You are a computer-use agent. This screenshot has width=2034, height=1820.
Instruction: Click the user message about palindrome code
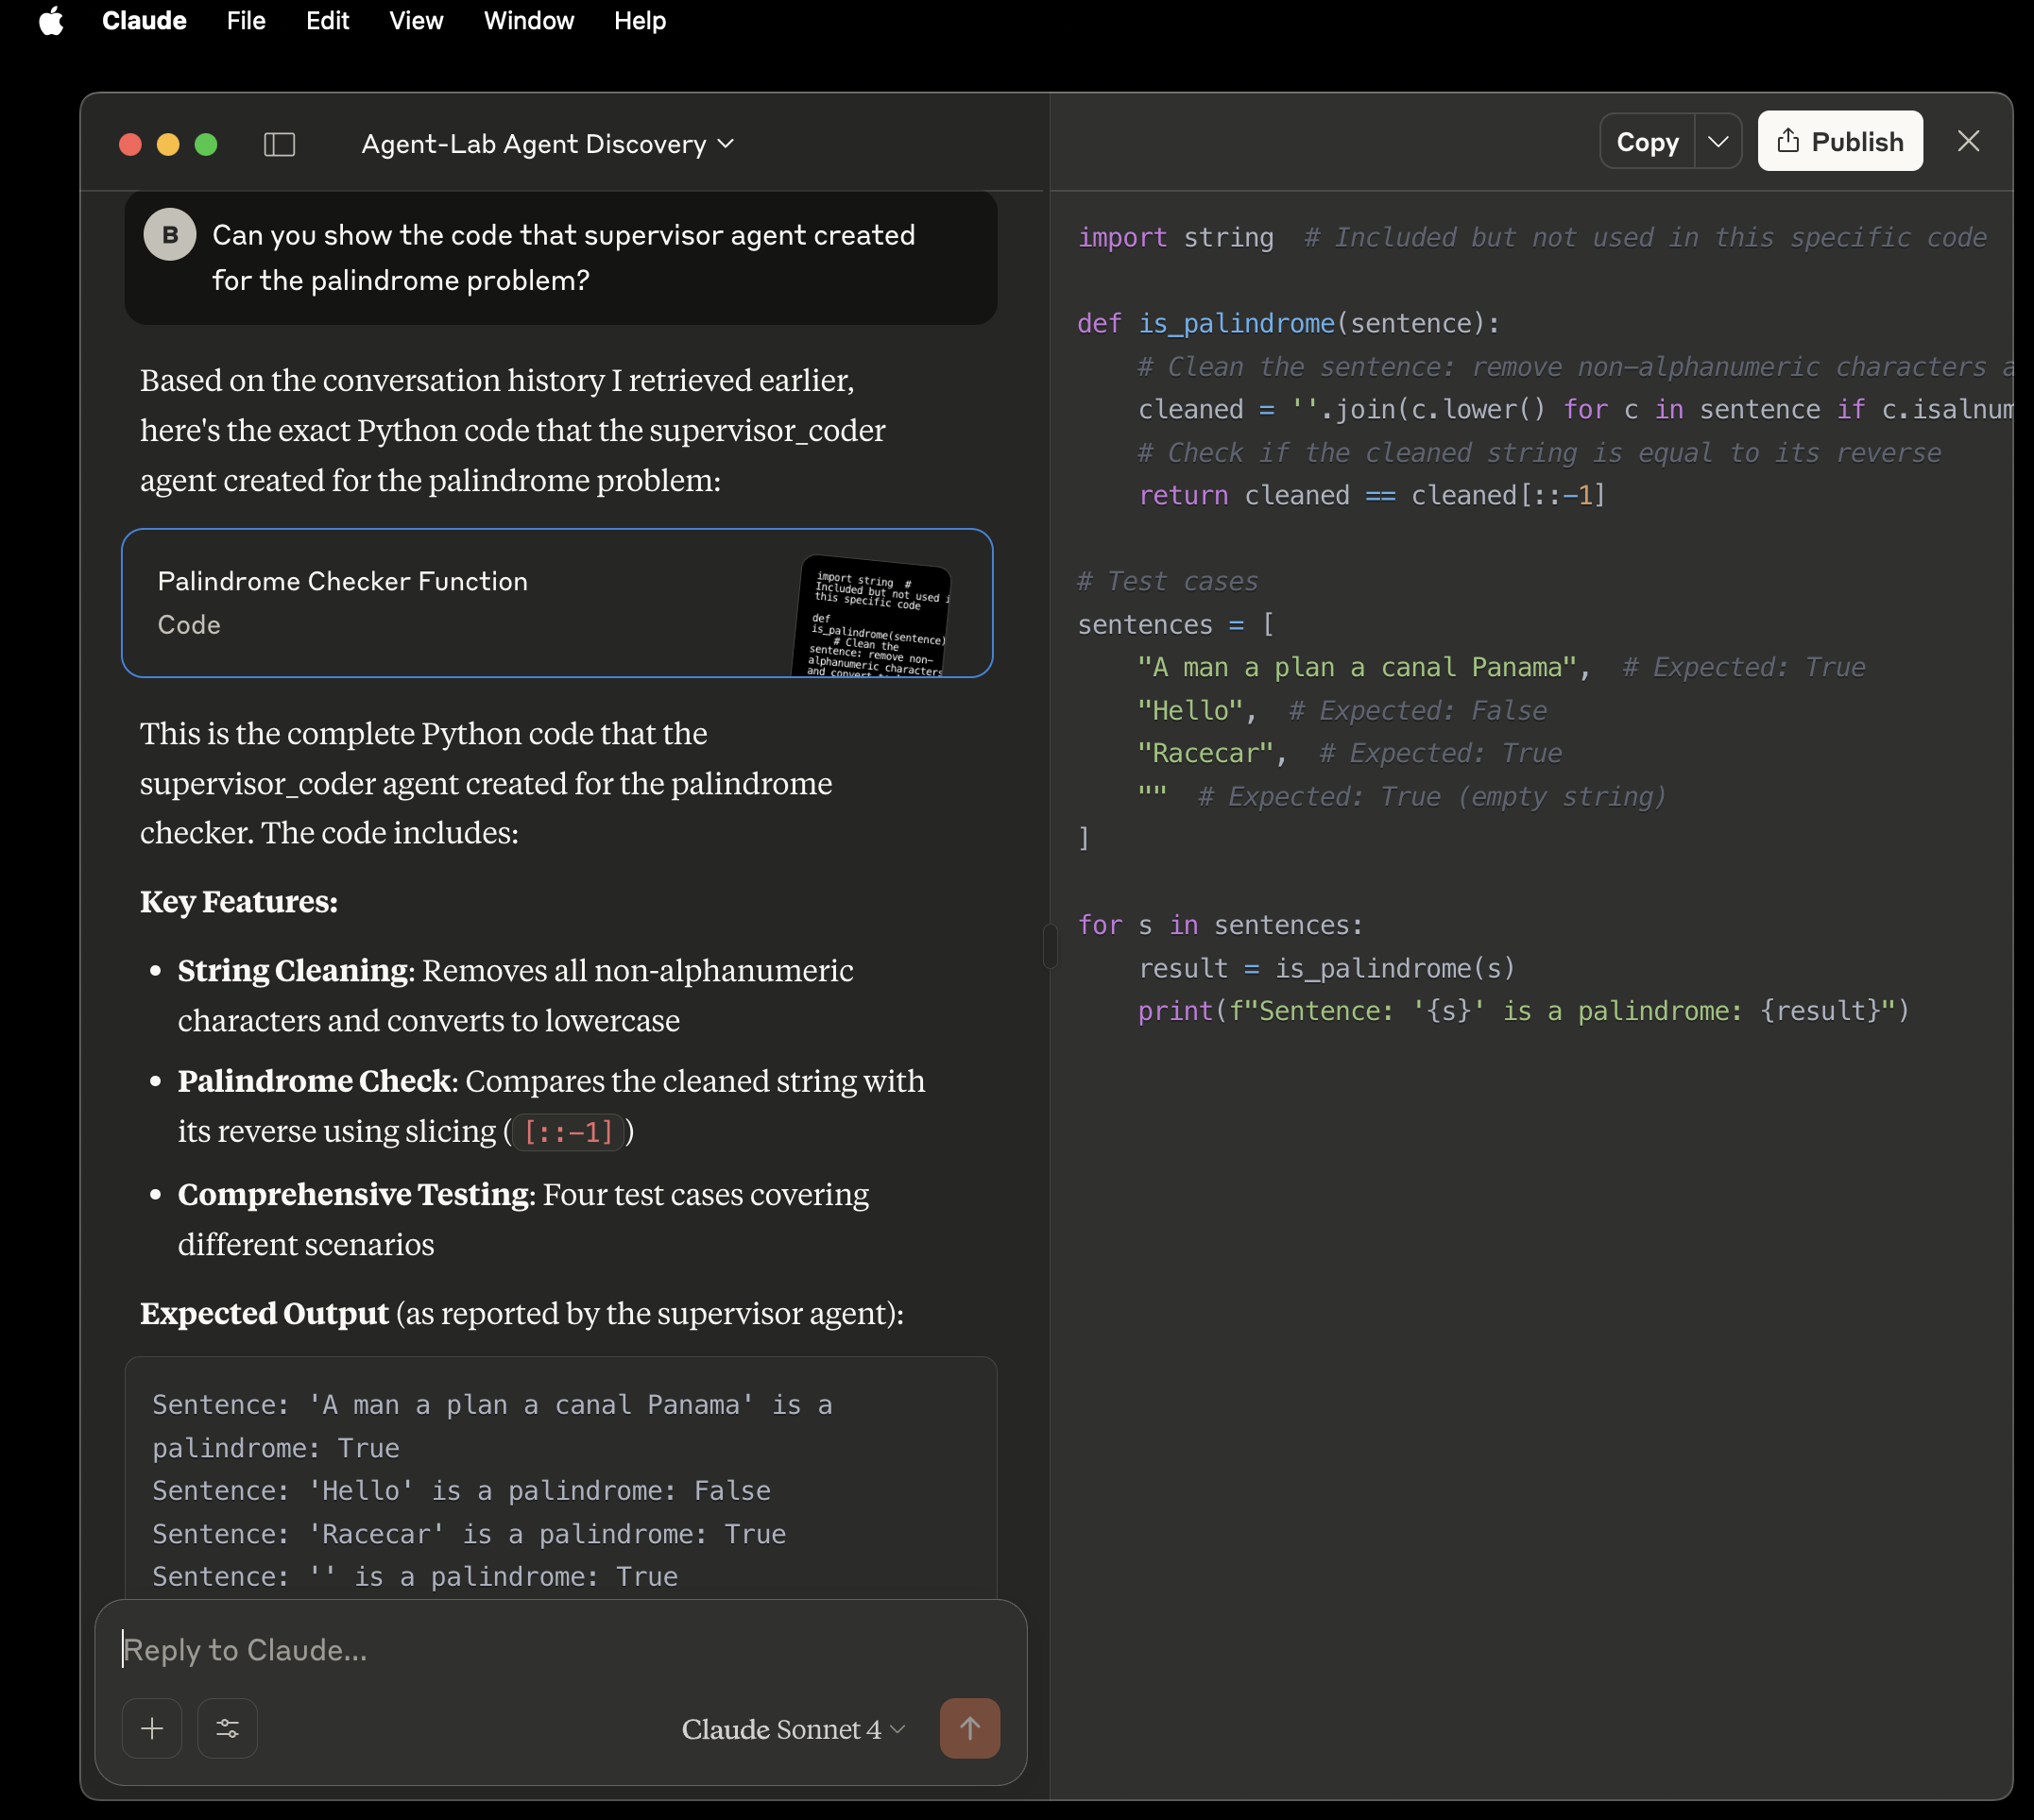tap(561, 258)
